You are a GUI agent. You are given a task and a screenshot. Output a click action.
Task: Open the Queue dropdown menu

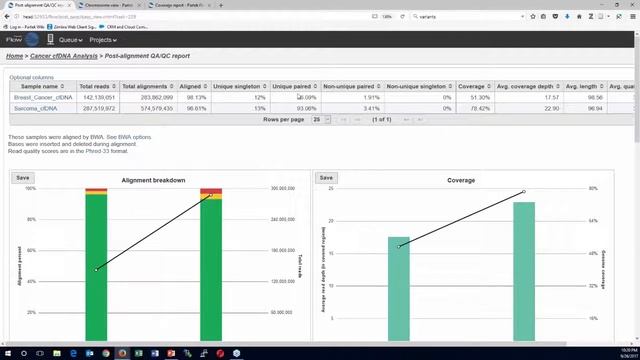(x=71, y=40)
